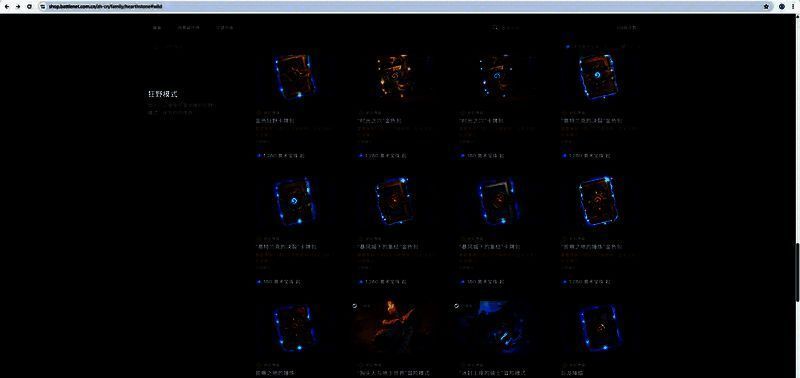Open the 暴风城下的集结 卡牌包 pack thumbnail
Viewport: 800px width, 378px height.
click(x=498, y=201)
